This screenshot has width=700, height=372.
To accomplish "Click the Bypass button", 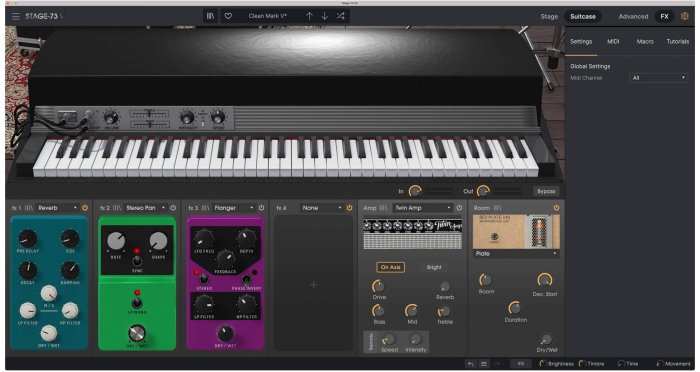I will click(x=546, y=191).
